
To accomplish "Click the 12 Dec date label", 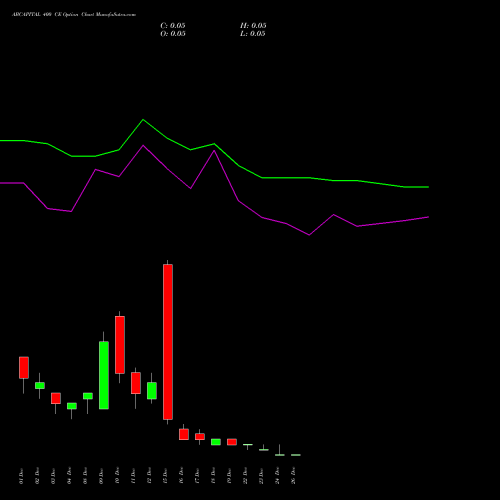I will [x=149, y=476].
